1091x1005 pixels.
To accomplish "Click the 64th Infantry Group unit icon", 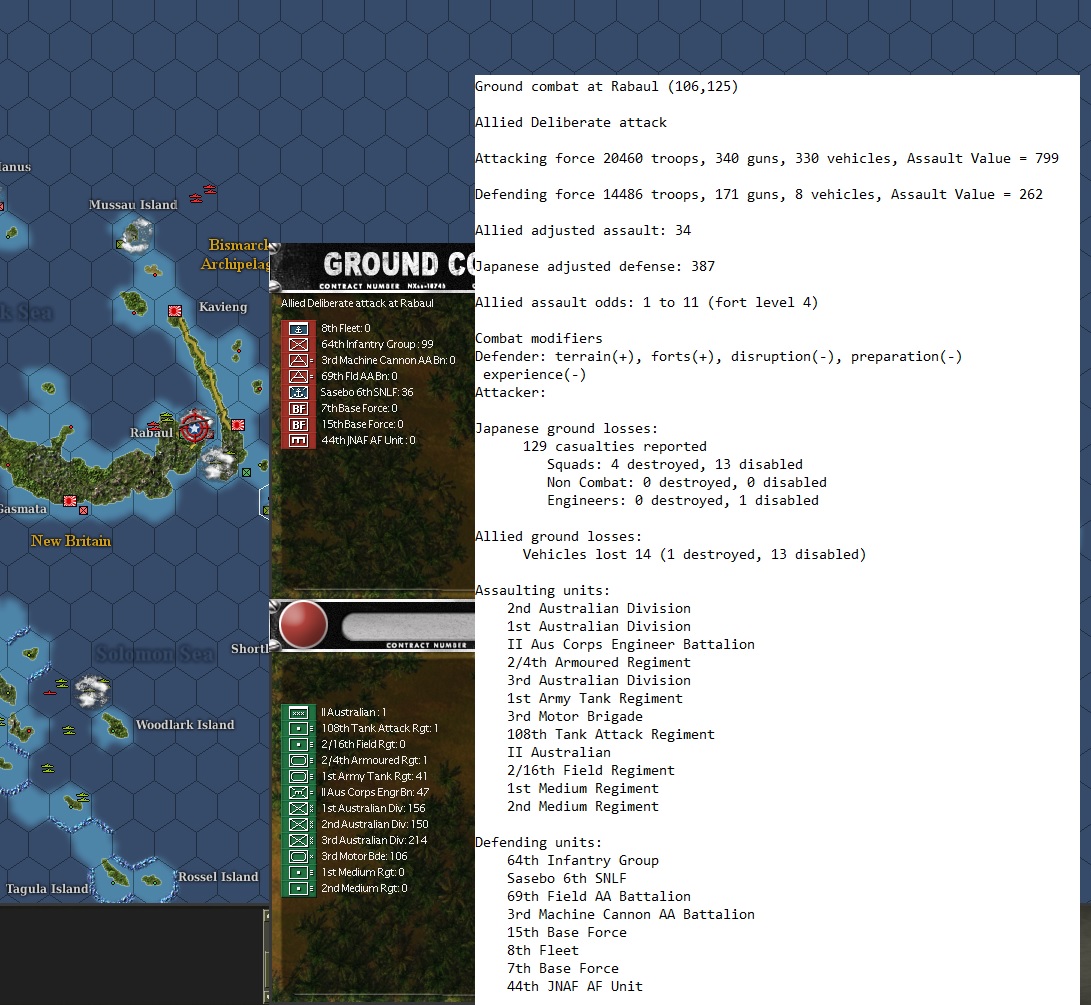I will [298, 345].
